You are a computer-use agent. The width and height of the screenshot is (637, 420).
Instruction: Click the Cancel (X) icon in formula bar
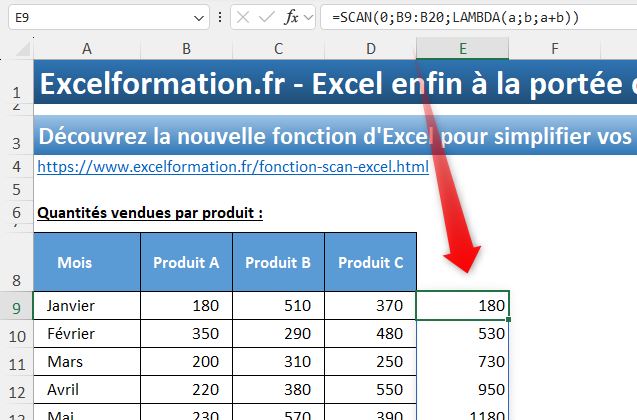(x=244, y=17)
